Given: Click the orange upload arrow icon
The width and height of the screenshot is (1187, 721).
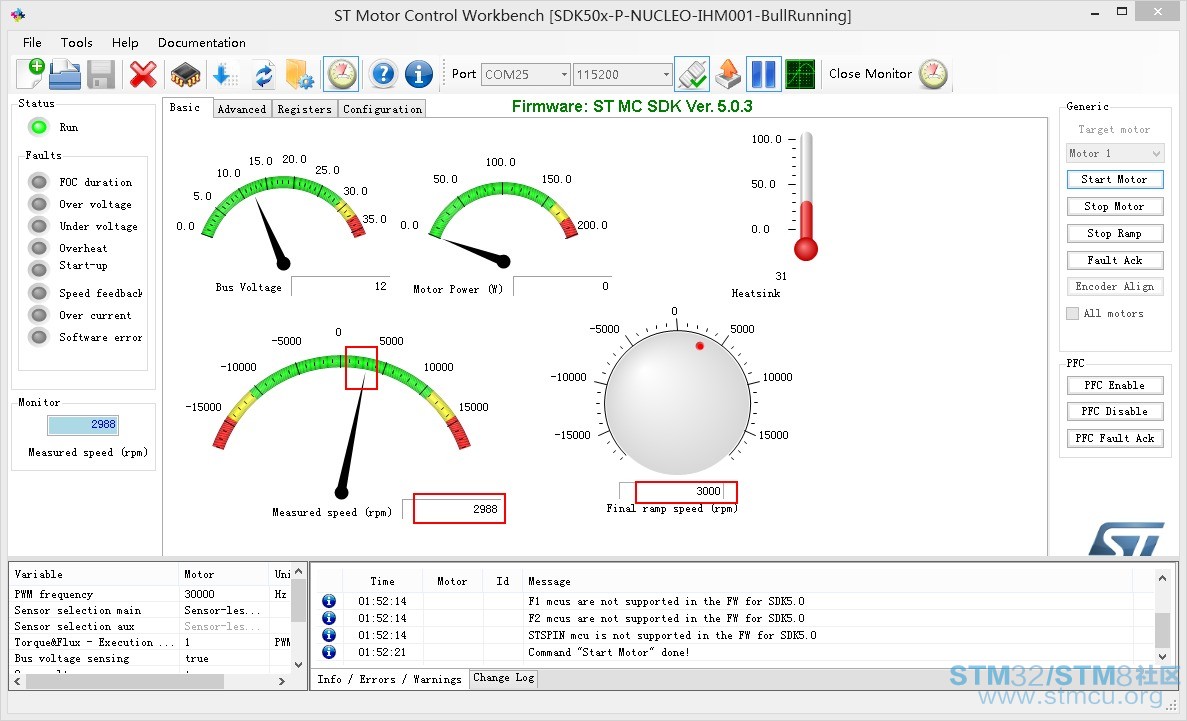Looking at the screenshot, I should 728,74.
